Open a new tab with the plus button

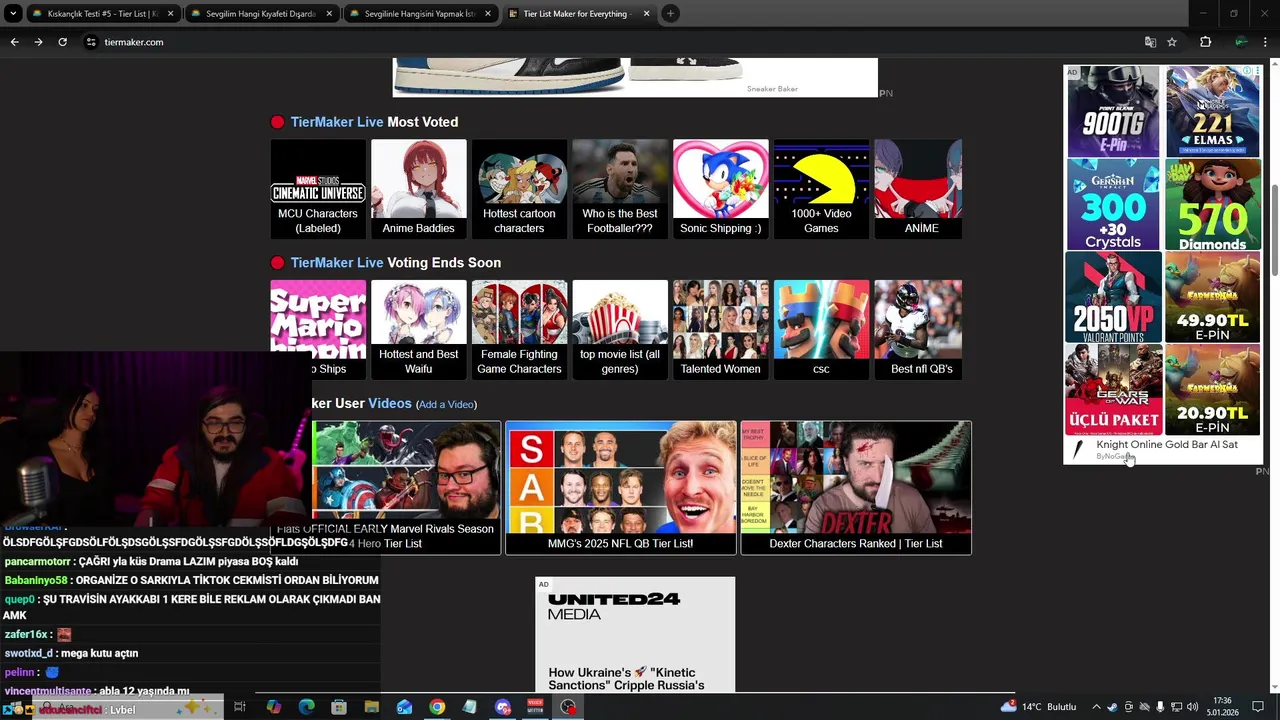pyautogui.click(x=670, y=14)
